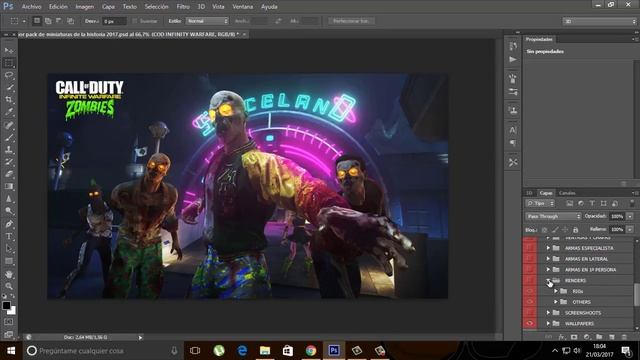The height and width of the screenshot is (360, 640).
Task: Open the Pass Through blend mode dropdown
Action: pyautogui.click(x=553, y=216)
